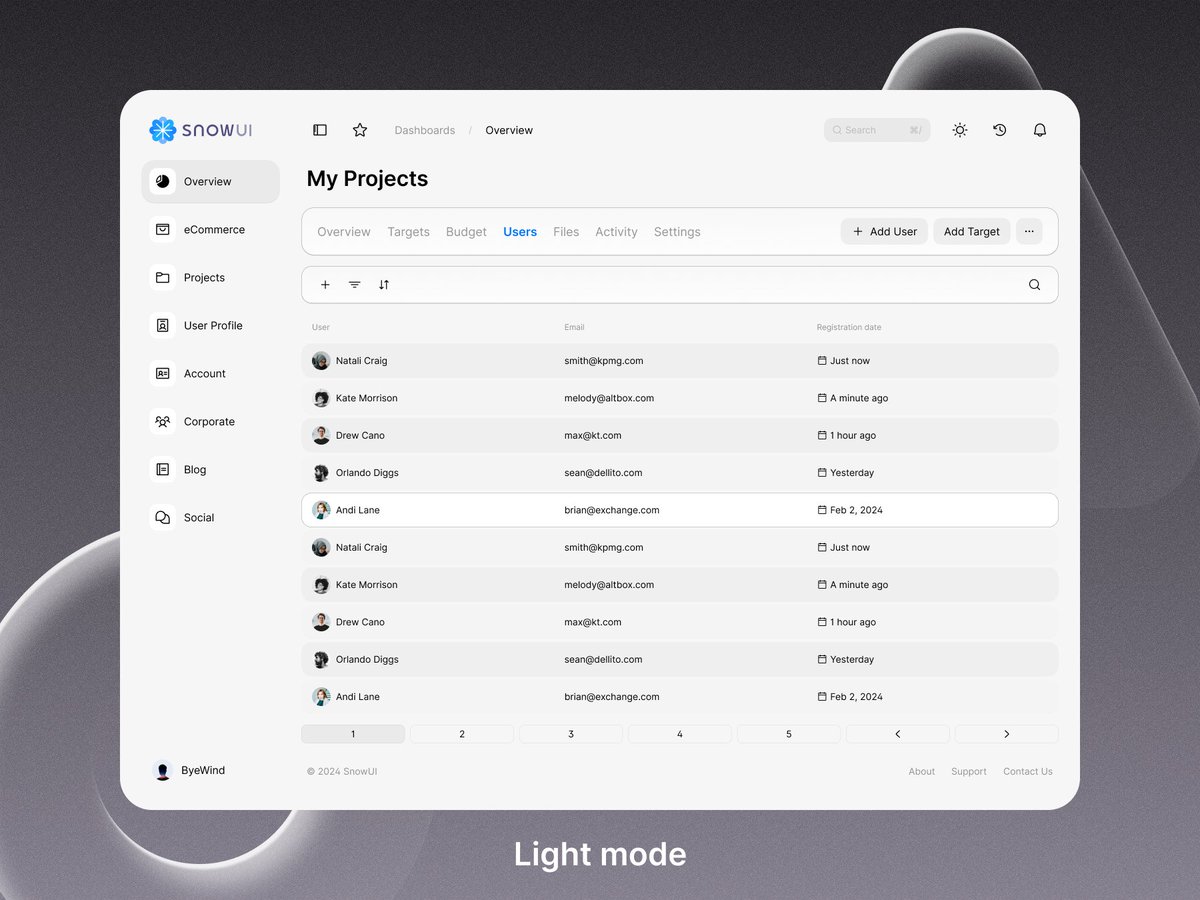The image size is (1200, 900).
Task: Click the Add User button
Action: point(884,231)
